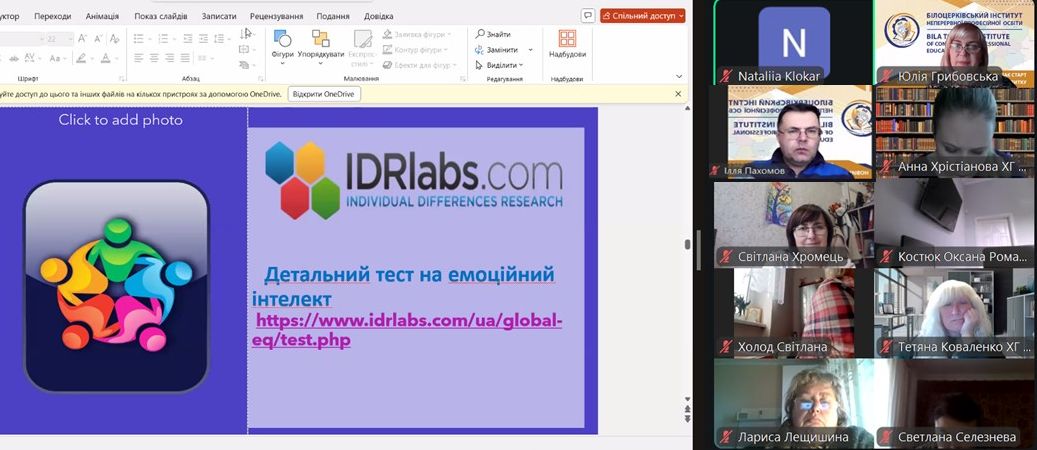Collapse the ribbon with the chevron
The image size is (1037, 450).
coord(679,78)
